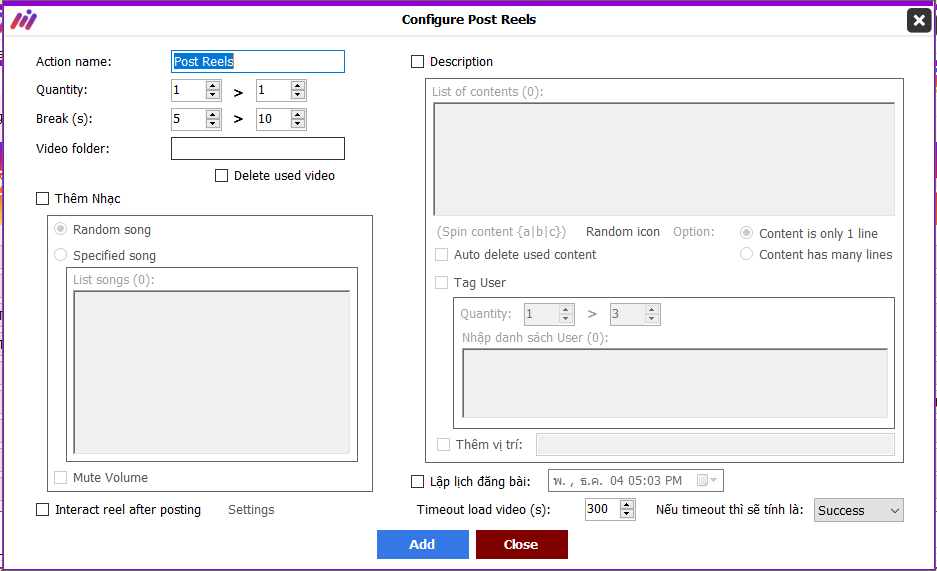Increase the first Quantity value with up arrow
937x571 pixels.
click(213, 85)
